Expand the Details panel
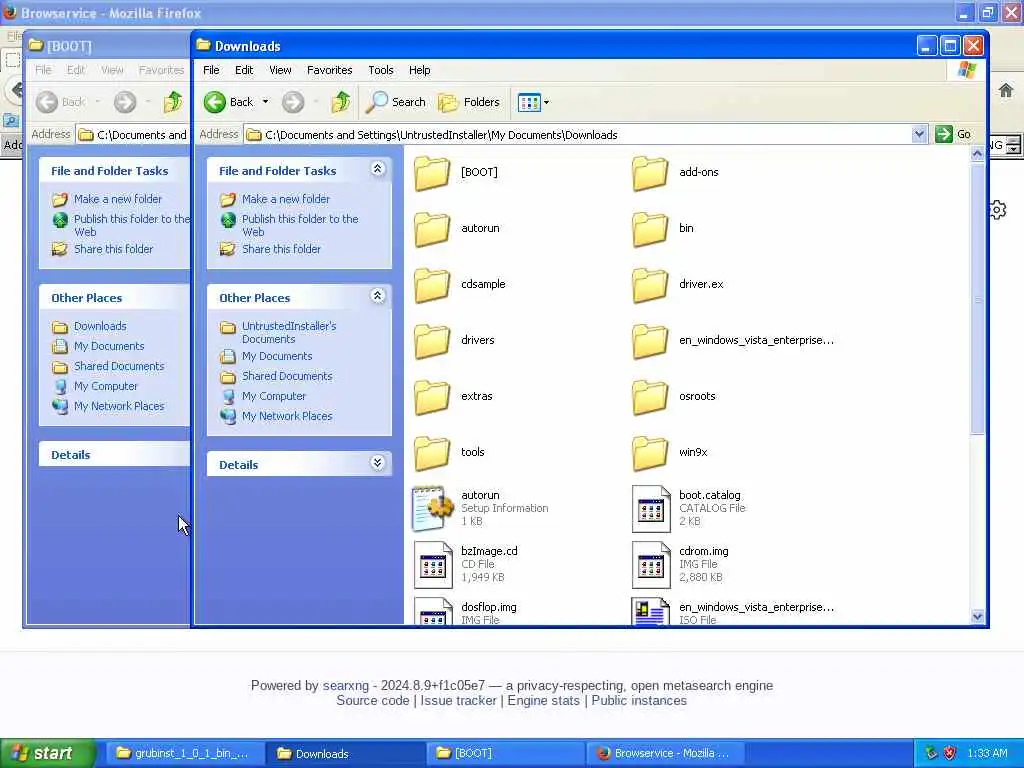The image size is (1024, 768). 377,463
